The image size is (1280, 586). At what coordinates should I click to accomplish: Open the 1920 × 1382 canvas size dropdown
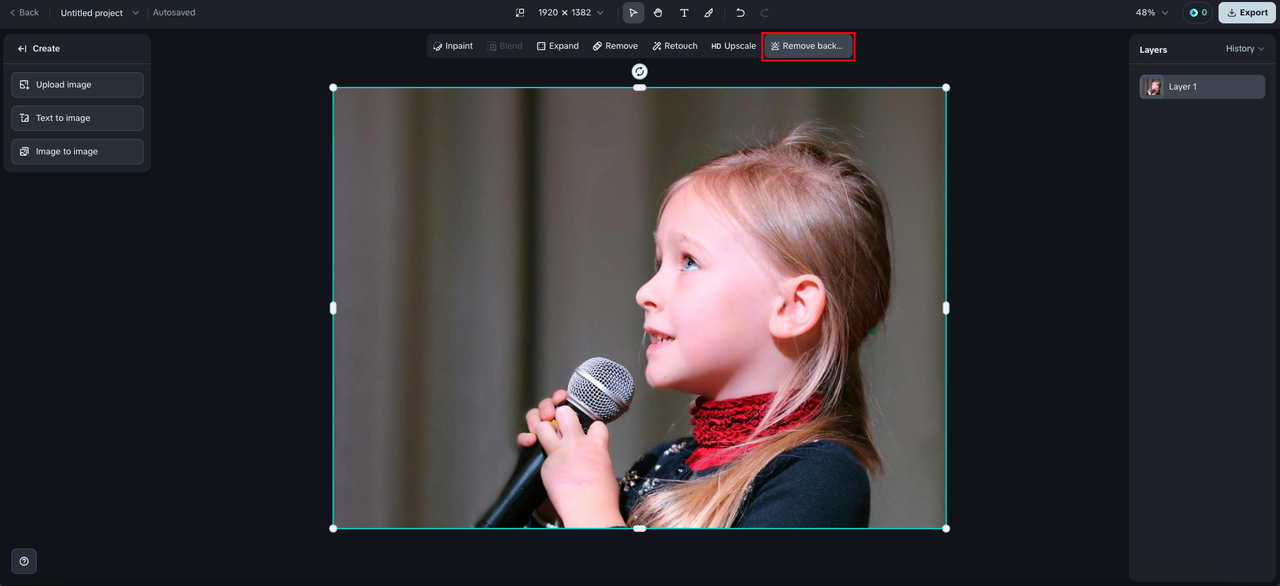(x=571, y=13)
